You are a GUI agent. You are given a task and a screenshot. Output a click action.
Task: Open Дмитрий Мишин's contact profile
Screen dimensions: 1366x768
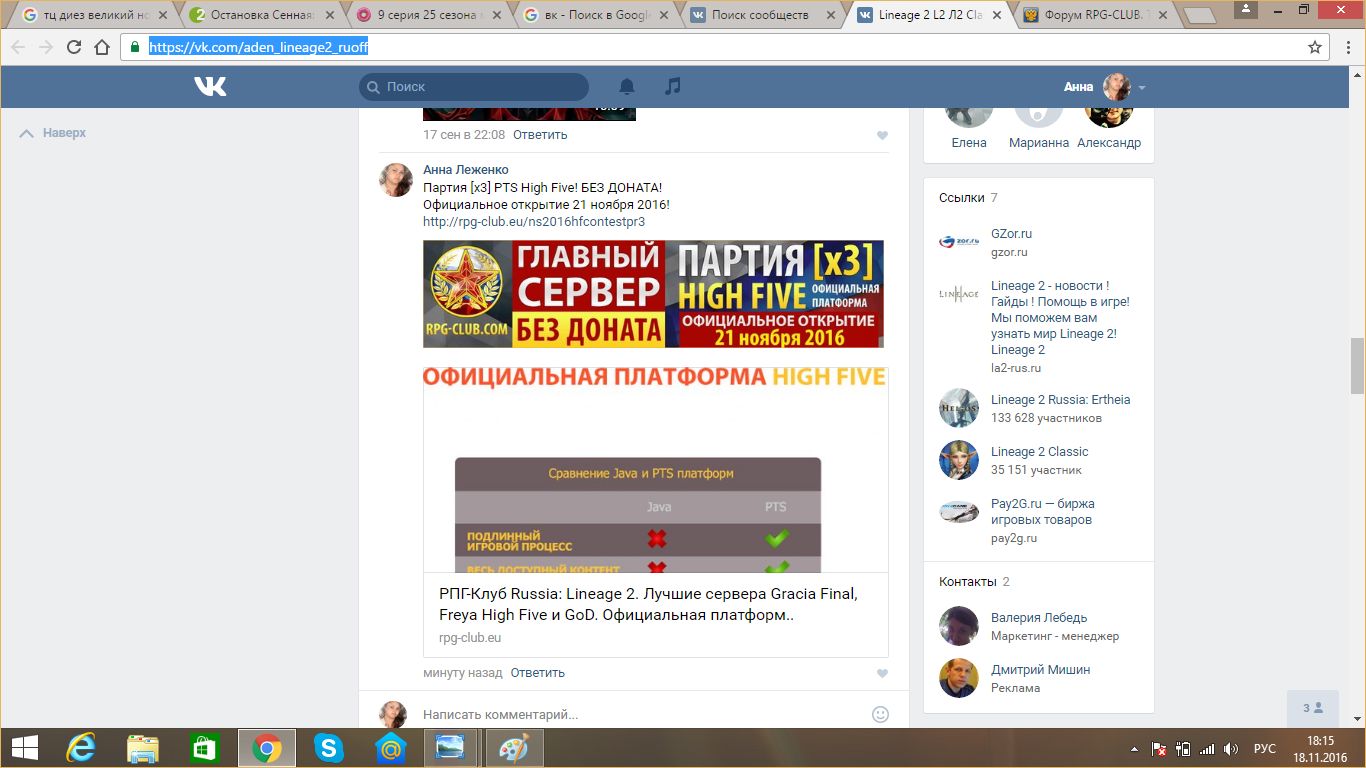pos(1040,670)
